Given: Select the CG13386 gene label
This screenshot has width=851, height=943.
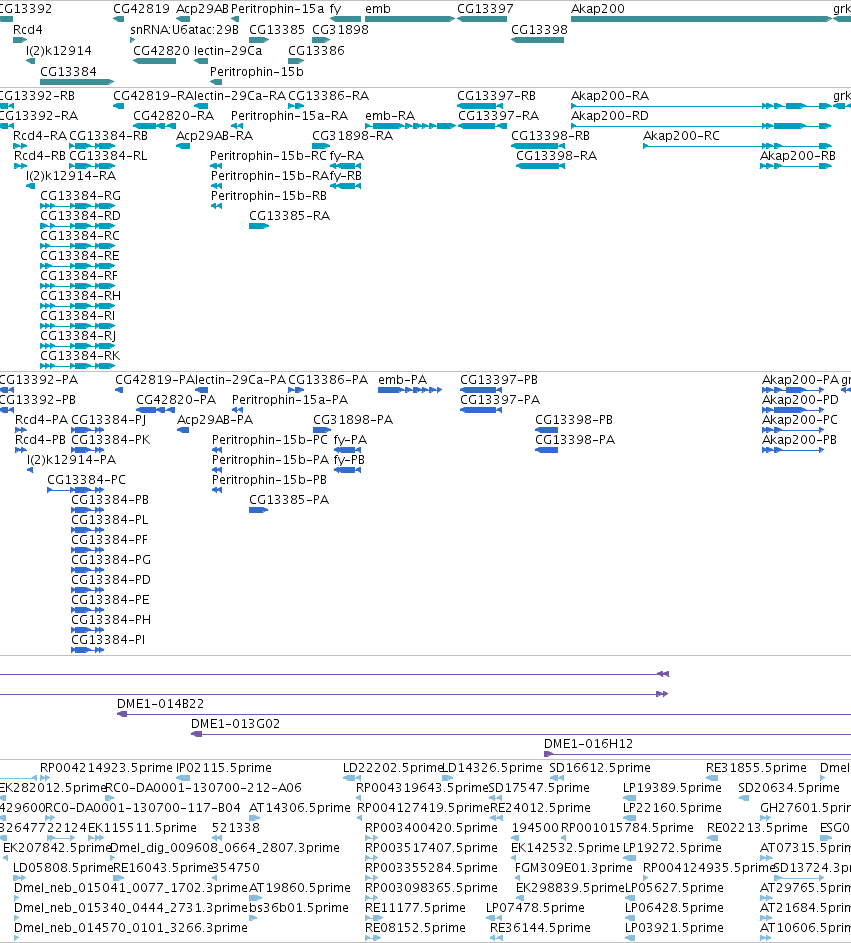Looking at the screenshot, I should click(316, 51).
